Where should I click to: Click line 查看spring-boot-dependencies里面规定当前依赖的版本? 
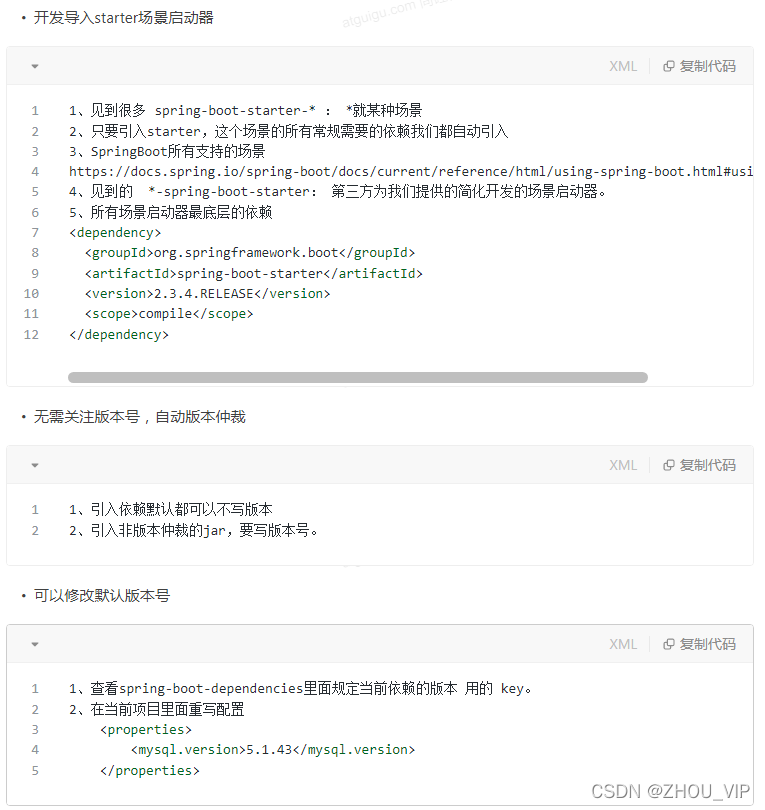pyautogui.click(x=300, y=689)
